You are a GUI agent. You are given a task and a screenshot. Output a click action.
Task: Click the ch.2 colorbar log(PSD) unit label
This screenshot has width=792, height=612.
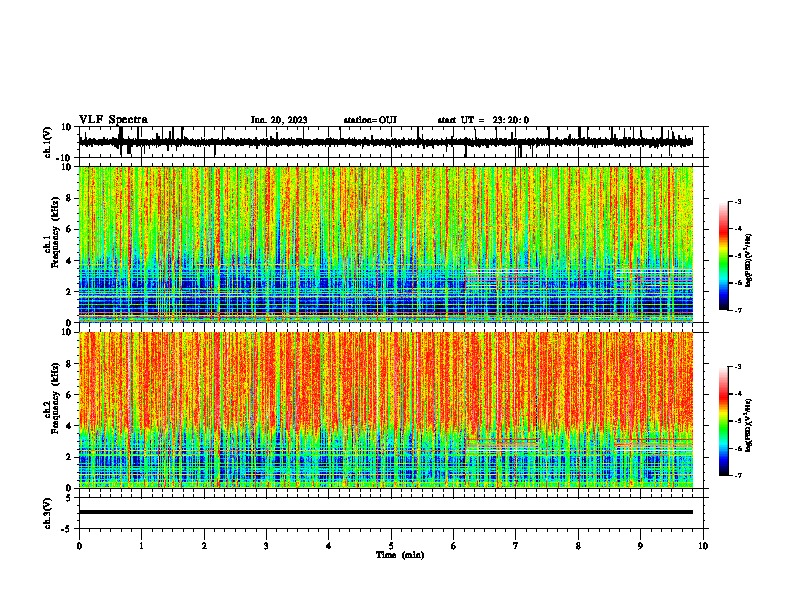(749, 426)
